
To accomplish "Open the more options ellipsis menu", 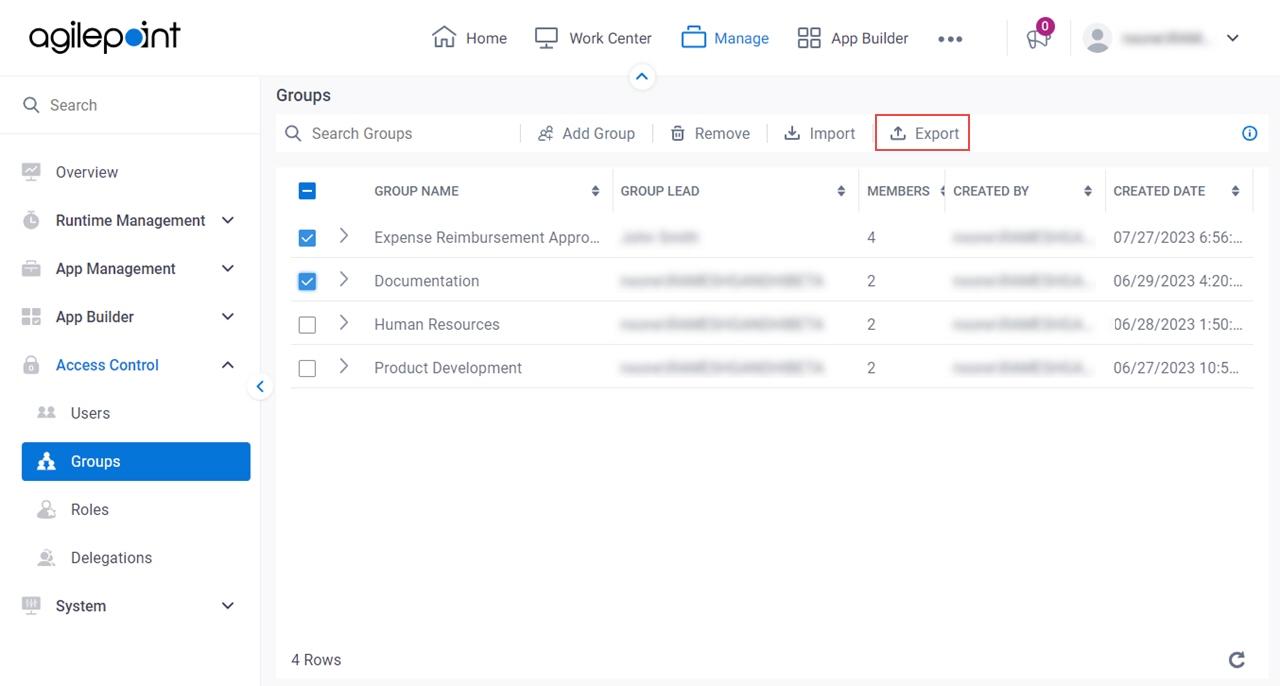I will [x=950, y=39].
